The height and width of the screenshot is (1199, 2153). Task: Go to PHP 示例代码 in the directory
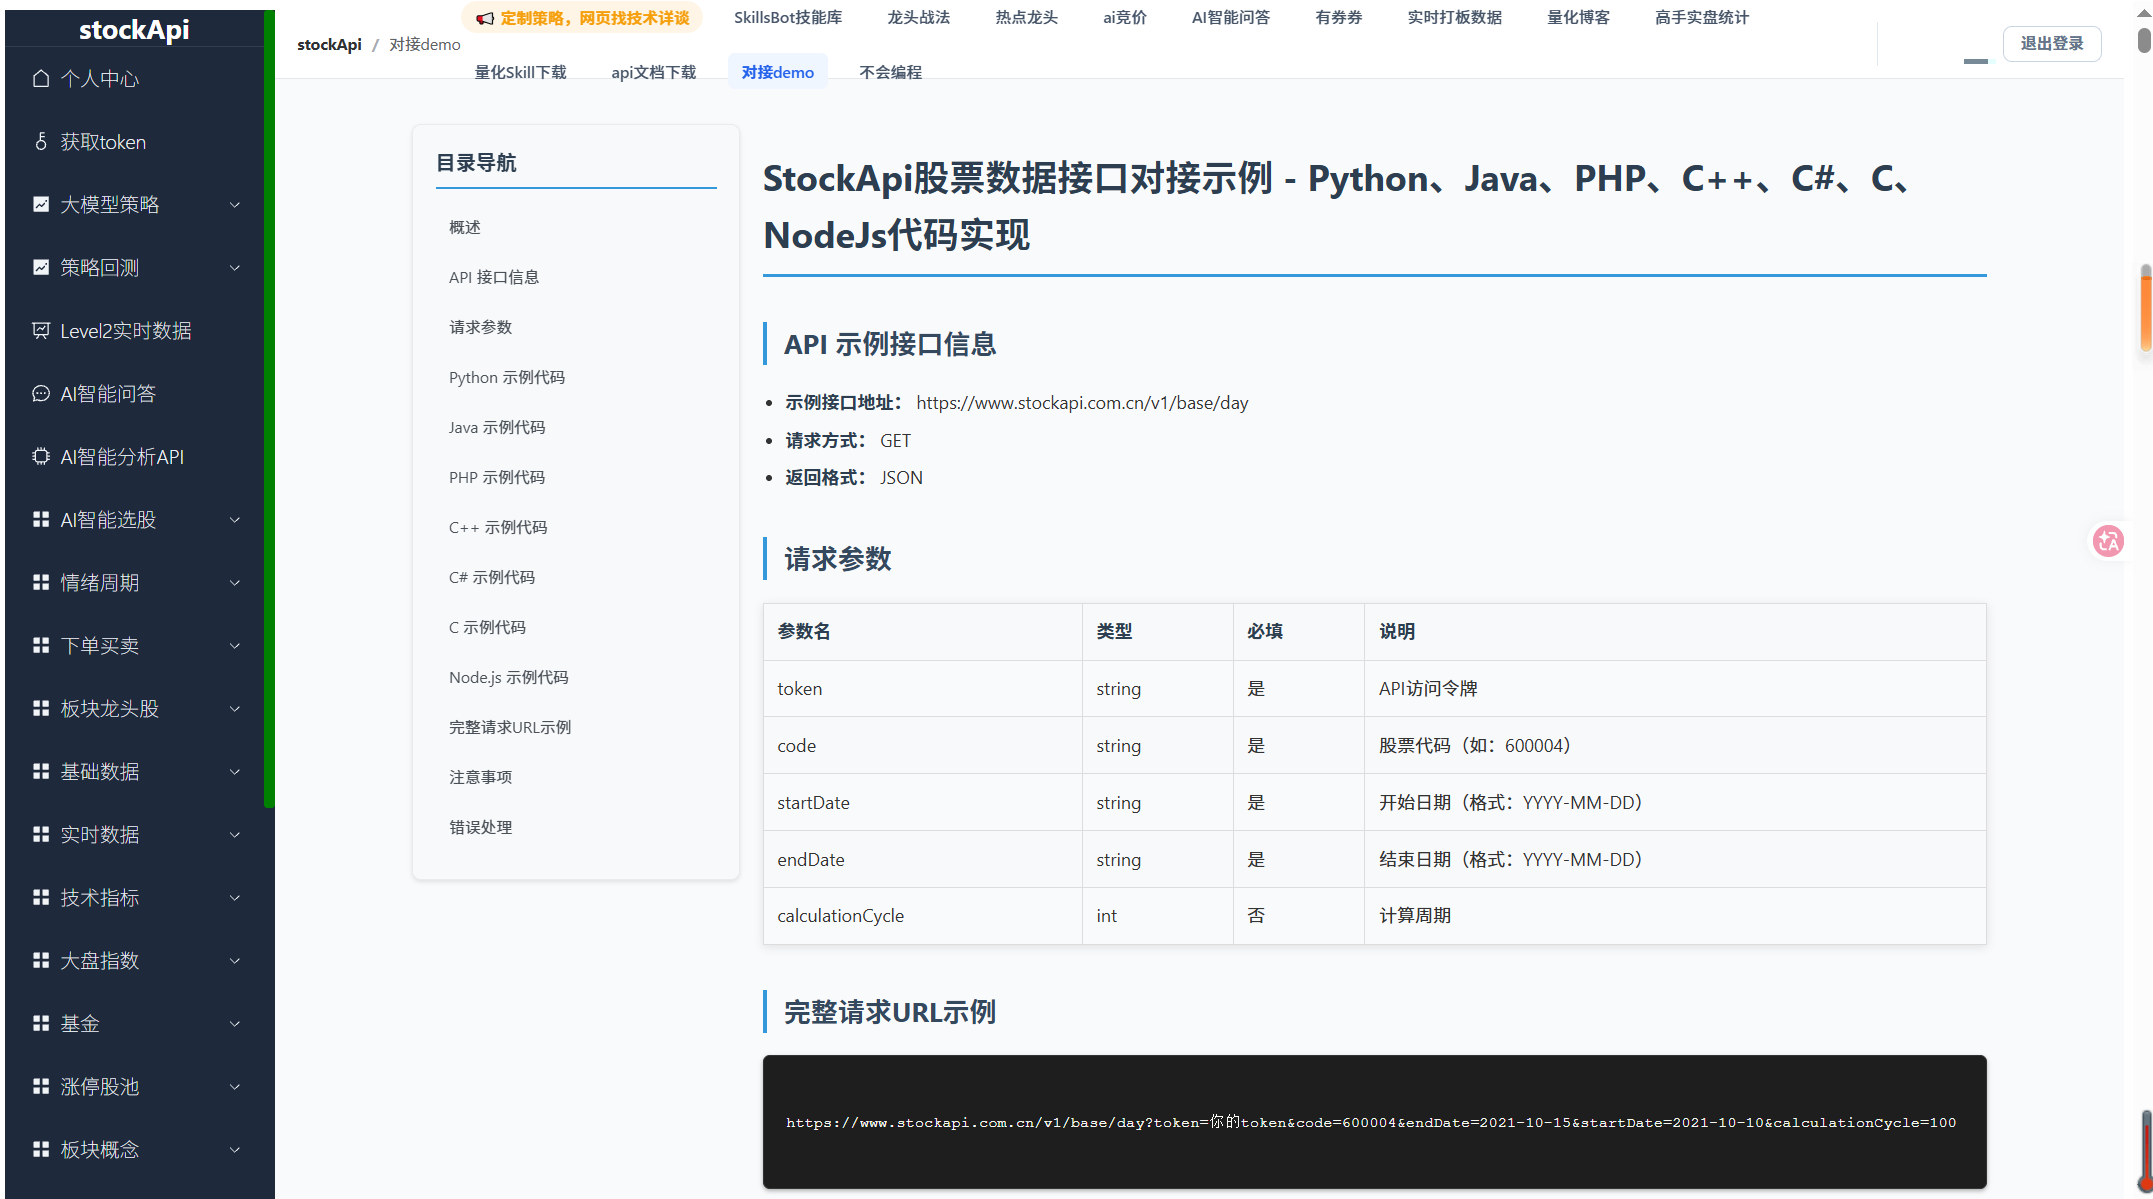497,477
